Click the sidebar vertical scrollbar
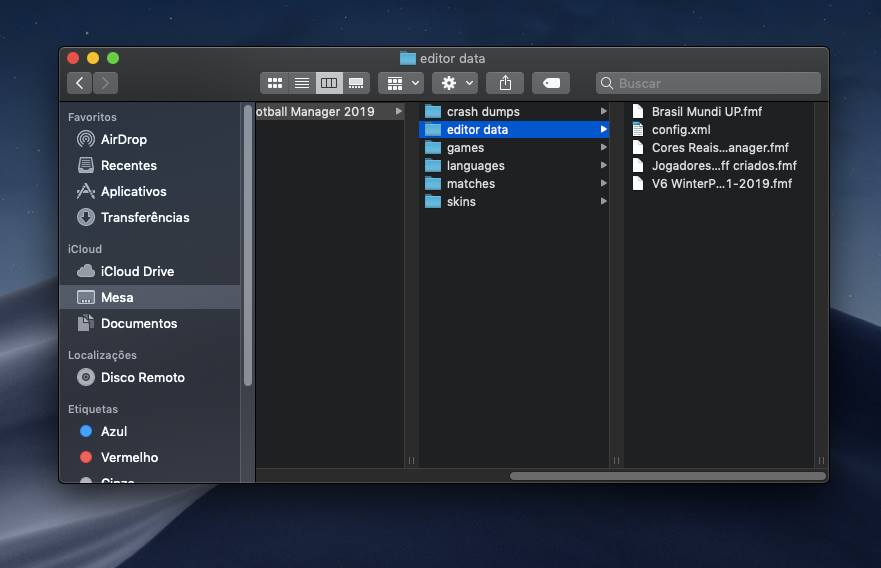The width and height of the screenshot is (881, 568). pyautogui.click(x=248, y=246)
